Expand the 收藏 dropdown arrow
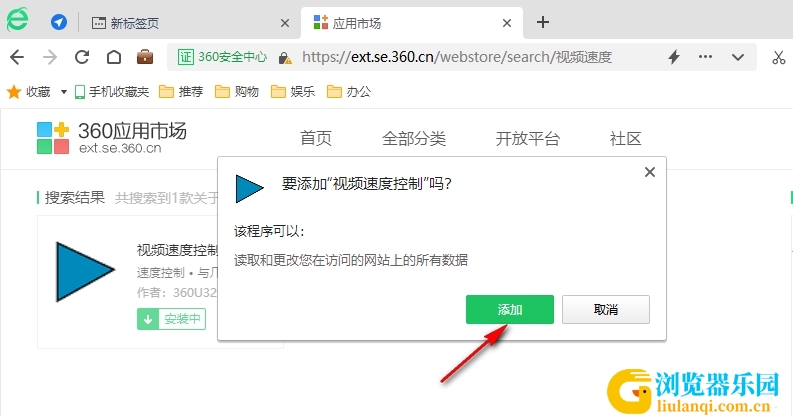This screenshot has height=416, width=793. [64, 92]
